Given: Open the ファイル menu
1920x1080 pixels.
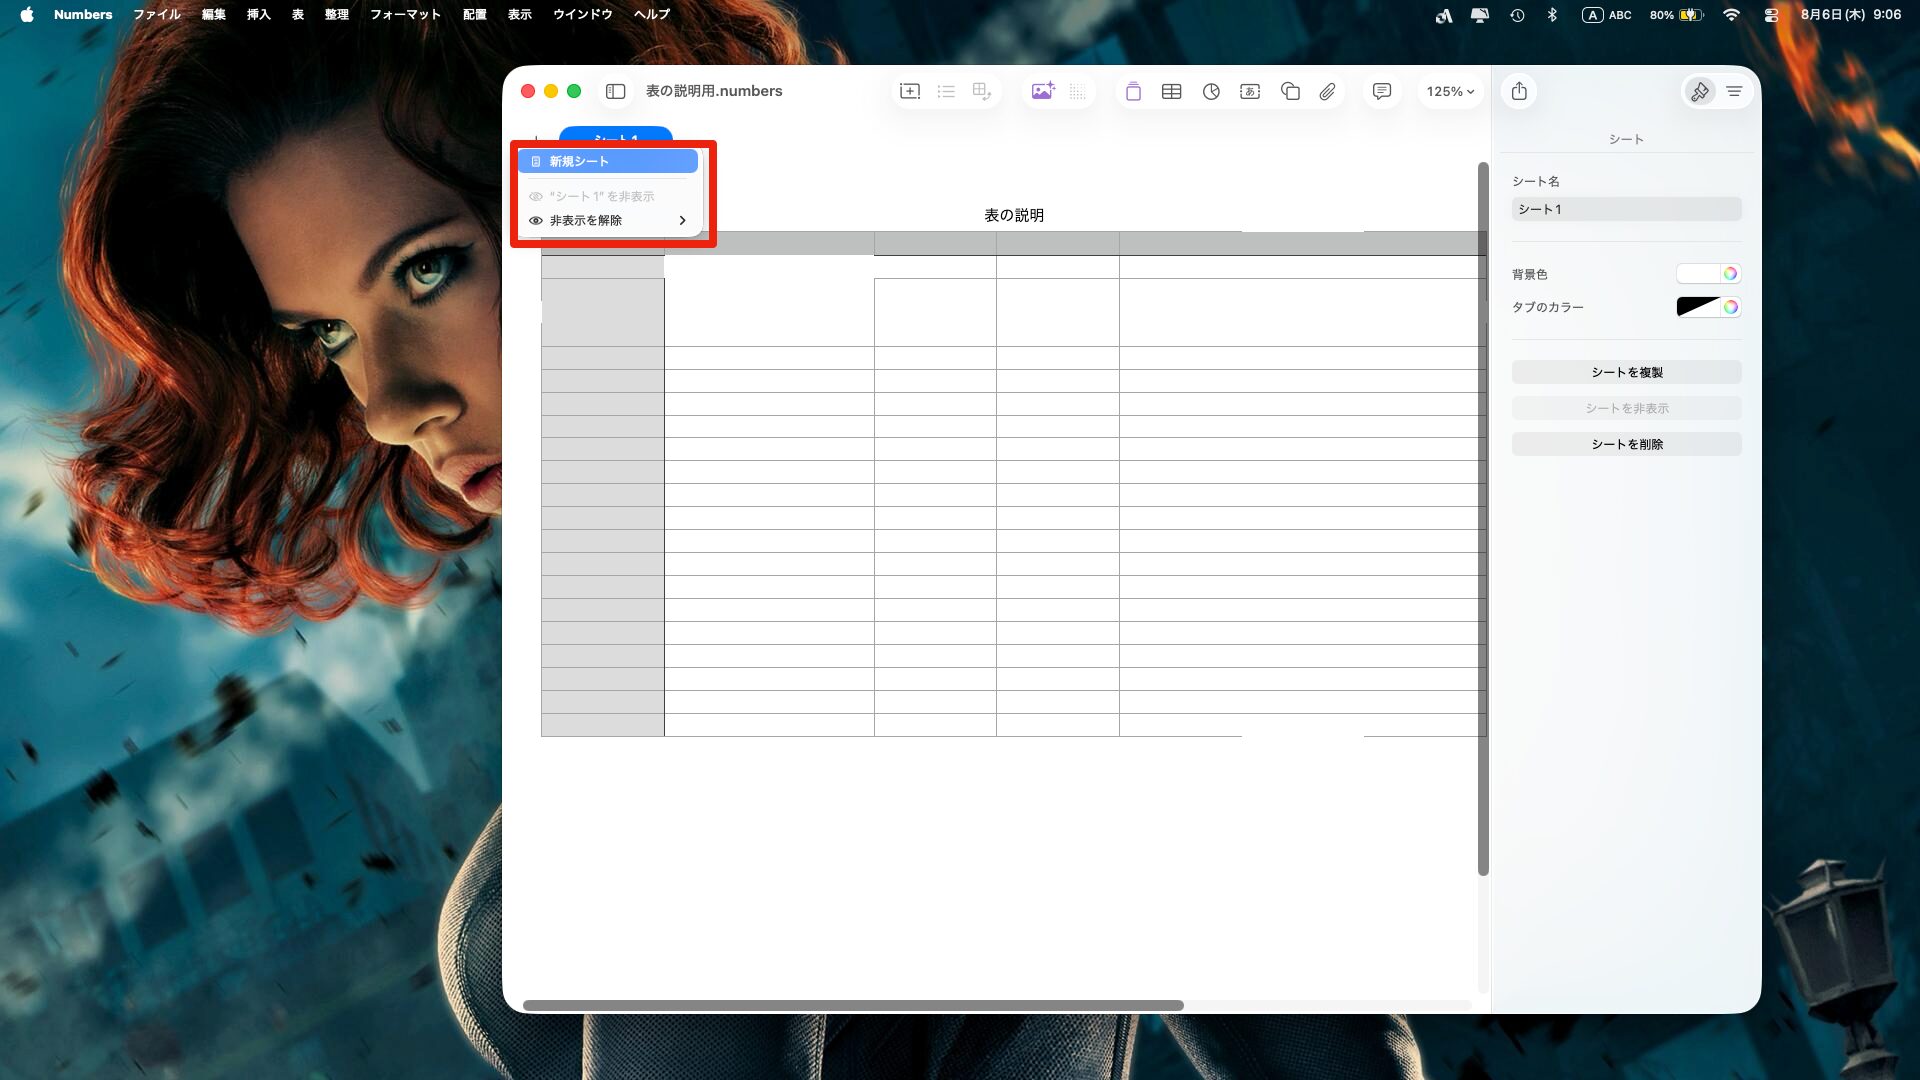Looking at the screenshot, I should [x=157, y=15].
